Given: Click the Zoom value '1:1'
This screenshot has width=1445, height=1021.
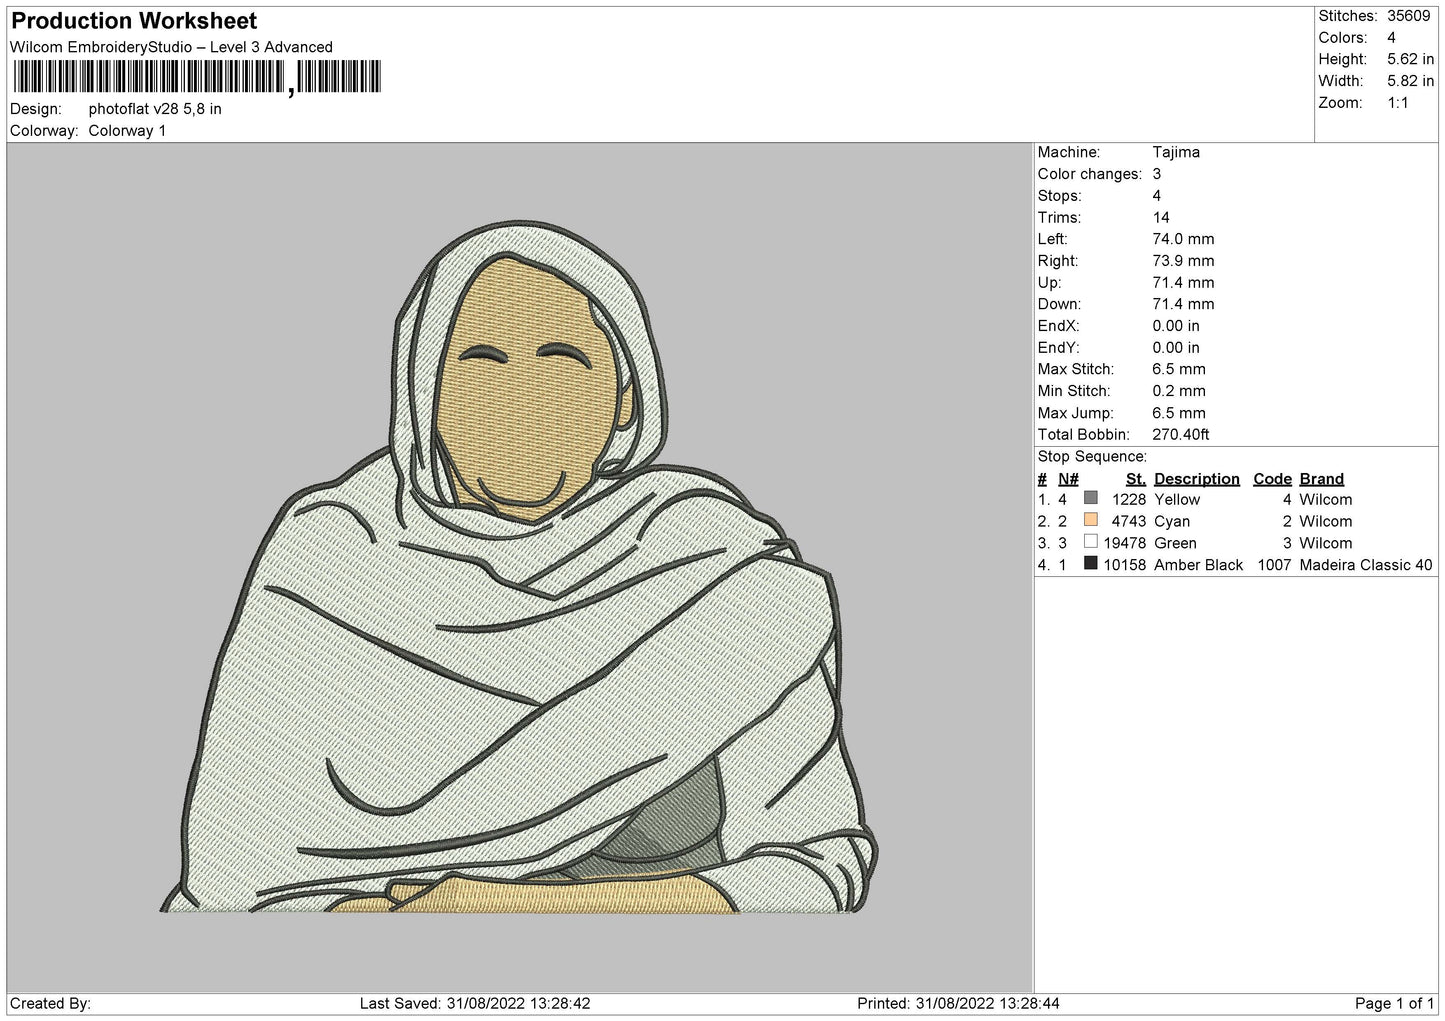Looking at the screenshot, I should point(1397,103).
